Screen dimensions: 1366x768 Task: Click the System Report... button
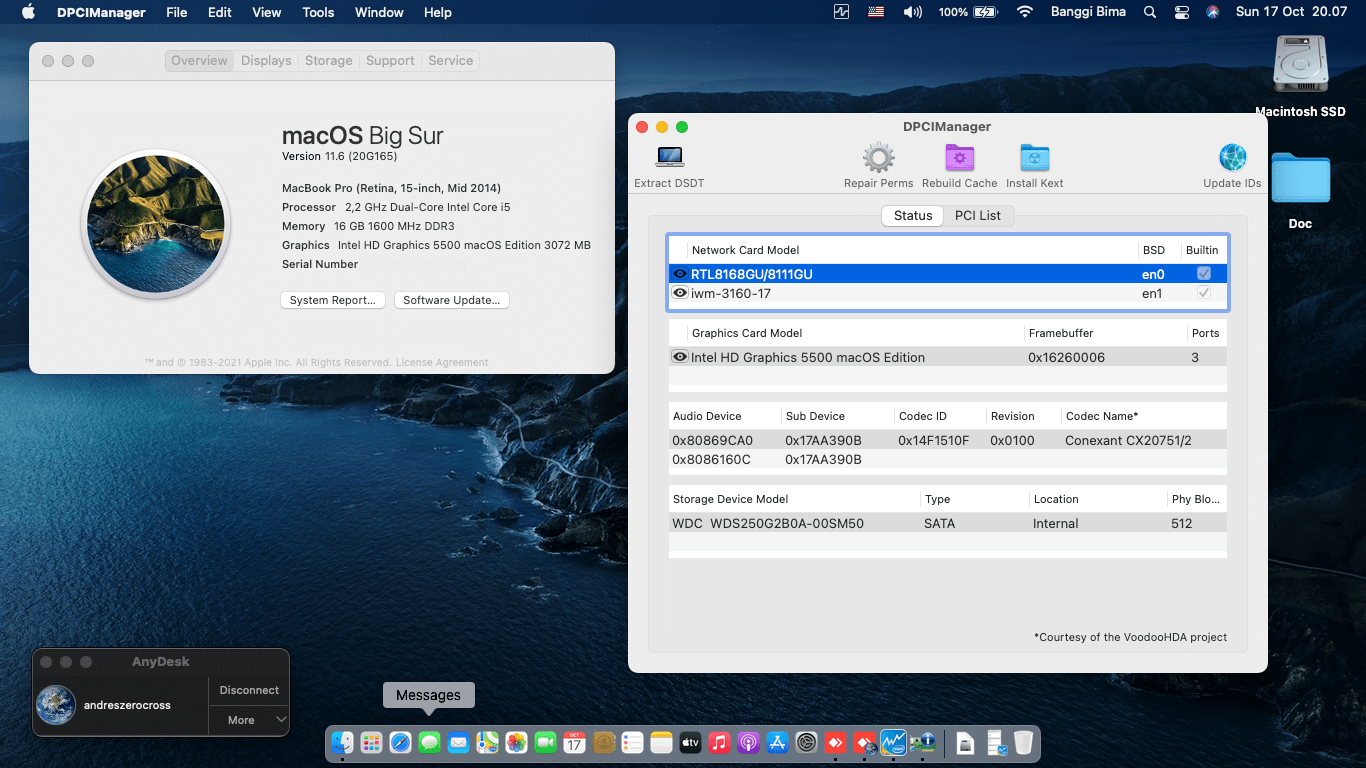333,300
